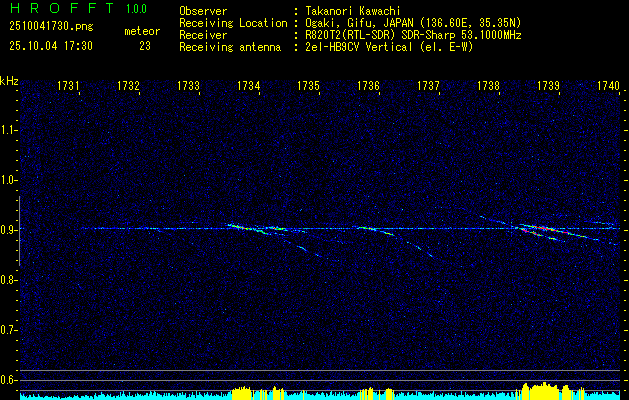
Task: Click the 1735 time tick label
Action: click(308, 85)
